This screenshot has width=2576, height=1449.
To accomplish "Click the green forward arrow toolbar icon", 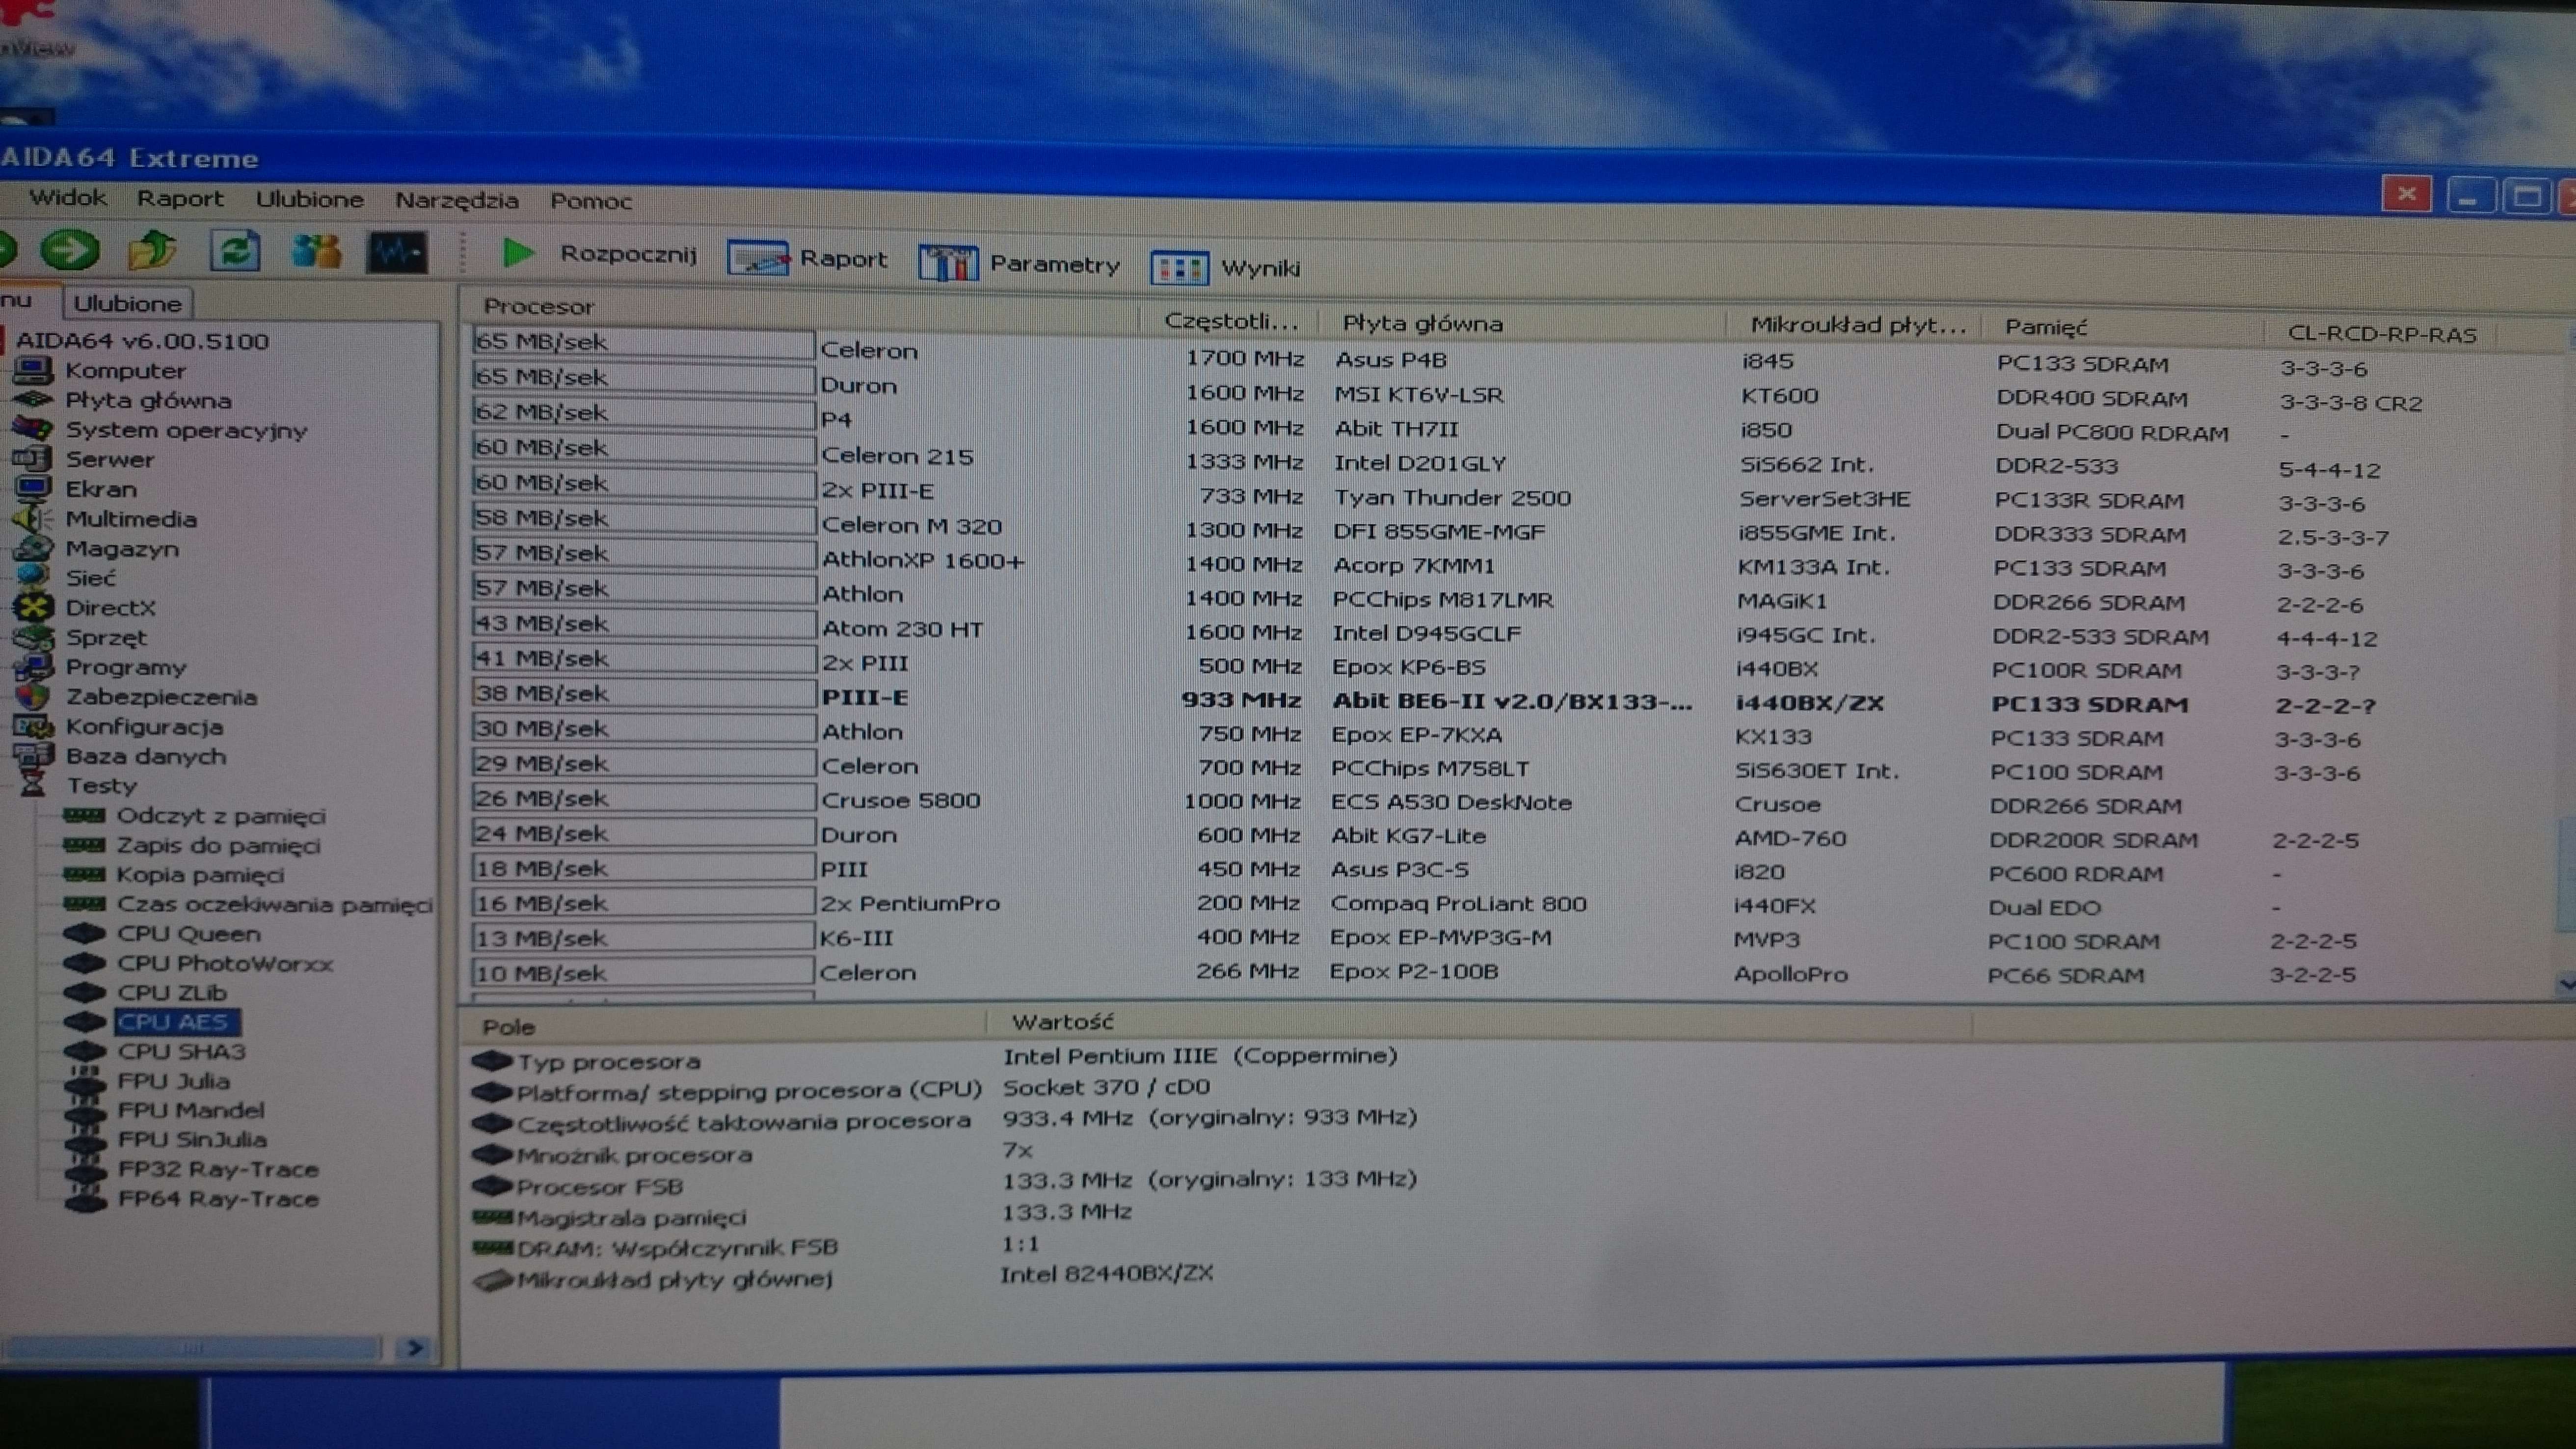I will (69, 249).
